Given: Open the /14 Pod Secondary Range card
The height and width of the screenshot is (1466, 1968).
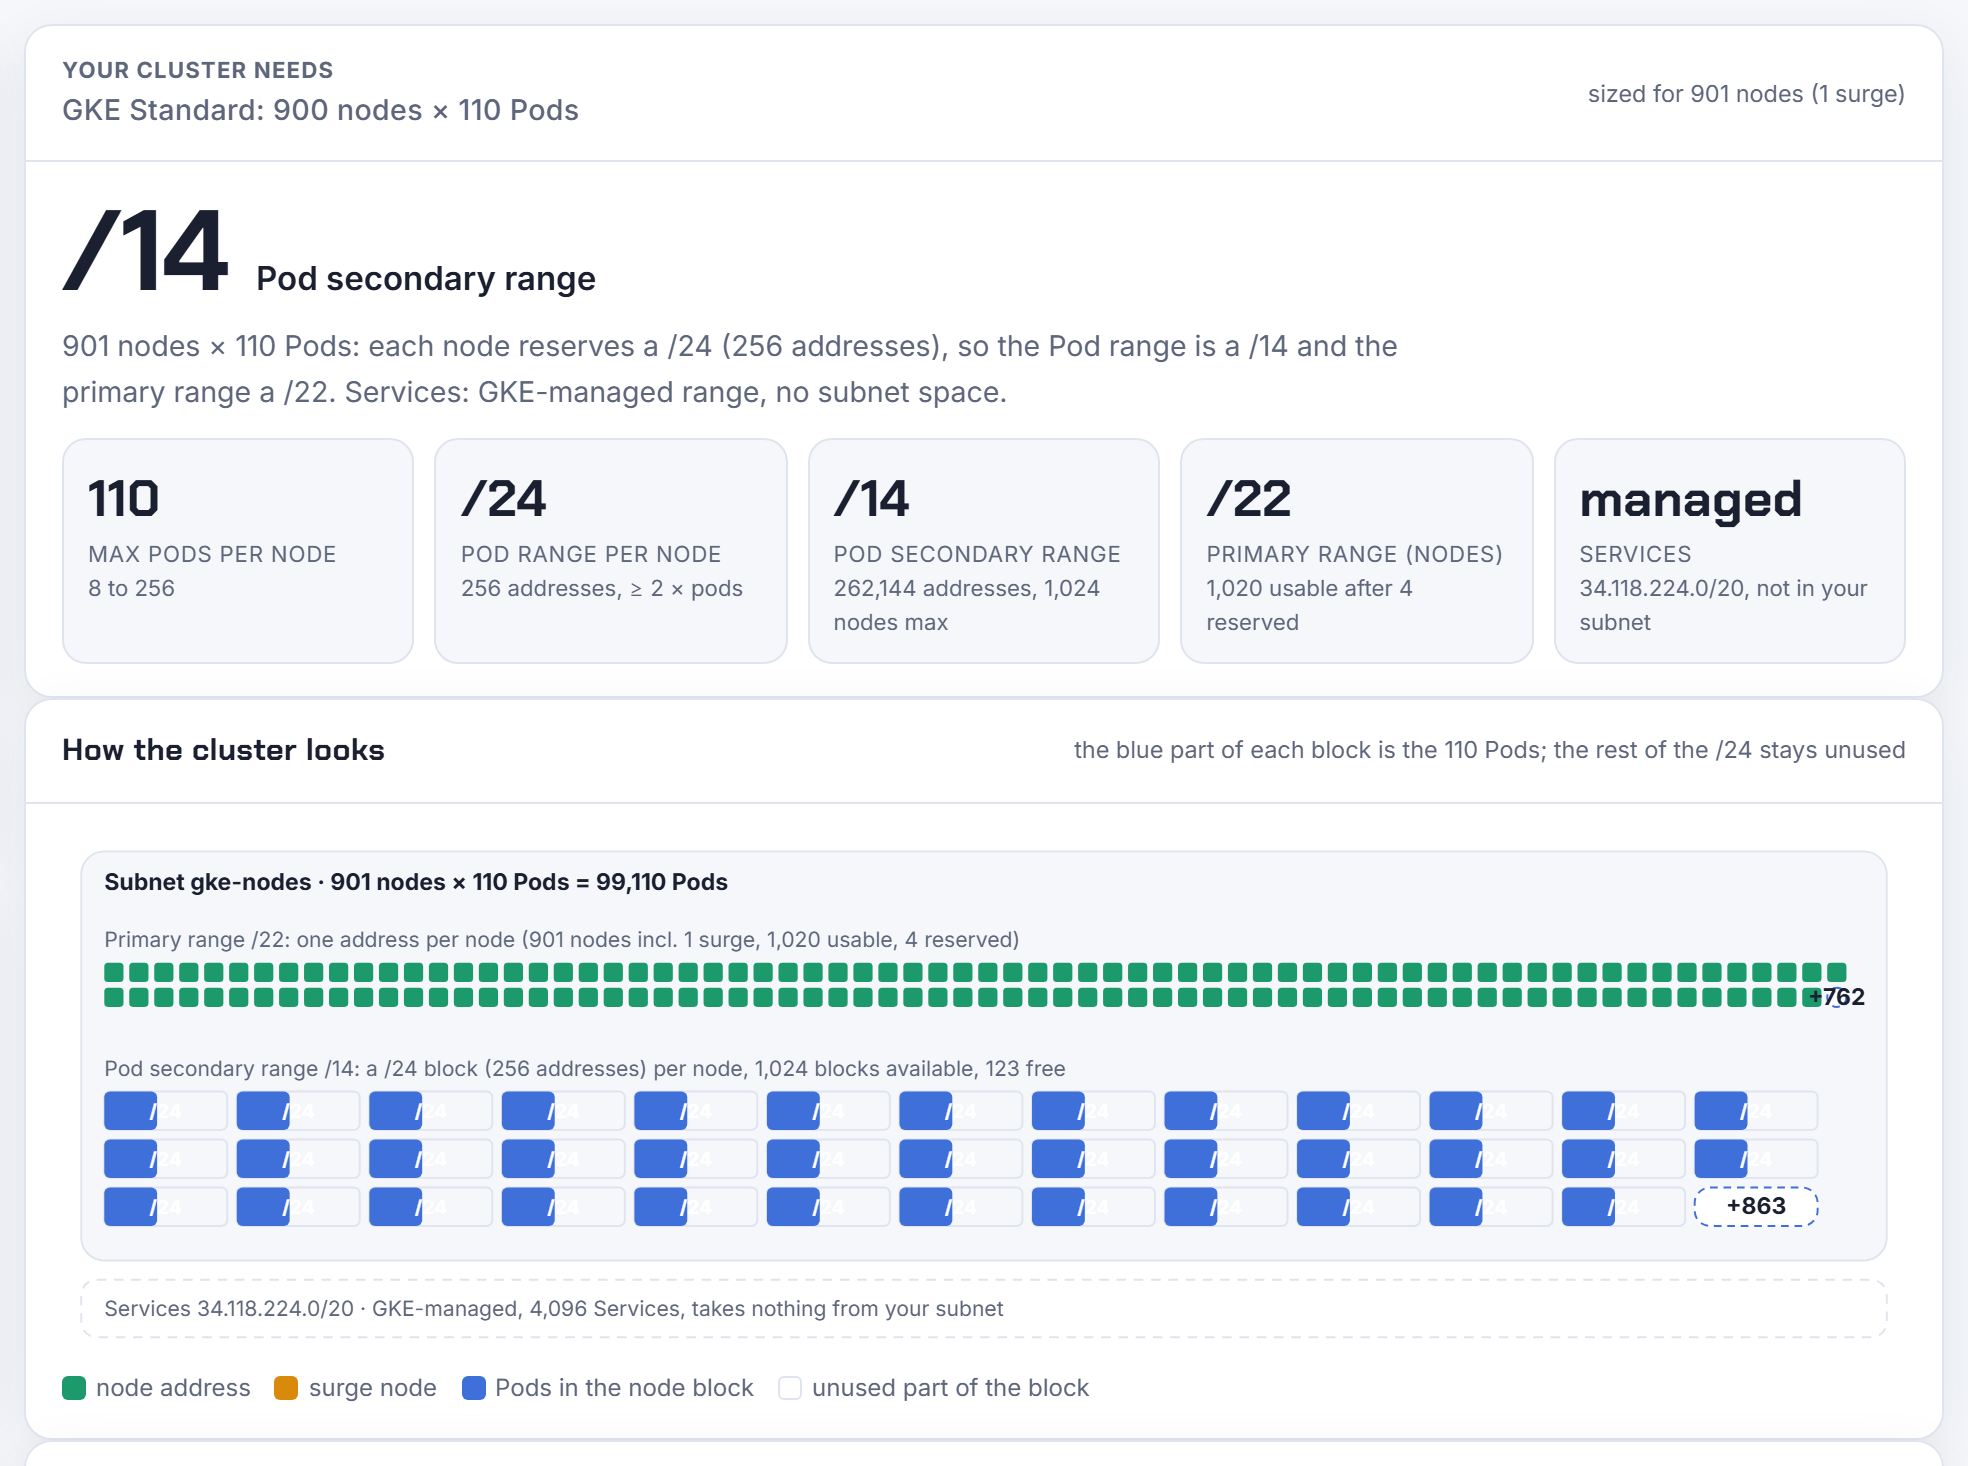Looking at the screenshot, I should (984, 551).
